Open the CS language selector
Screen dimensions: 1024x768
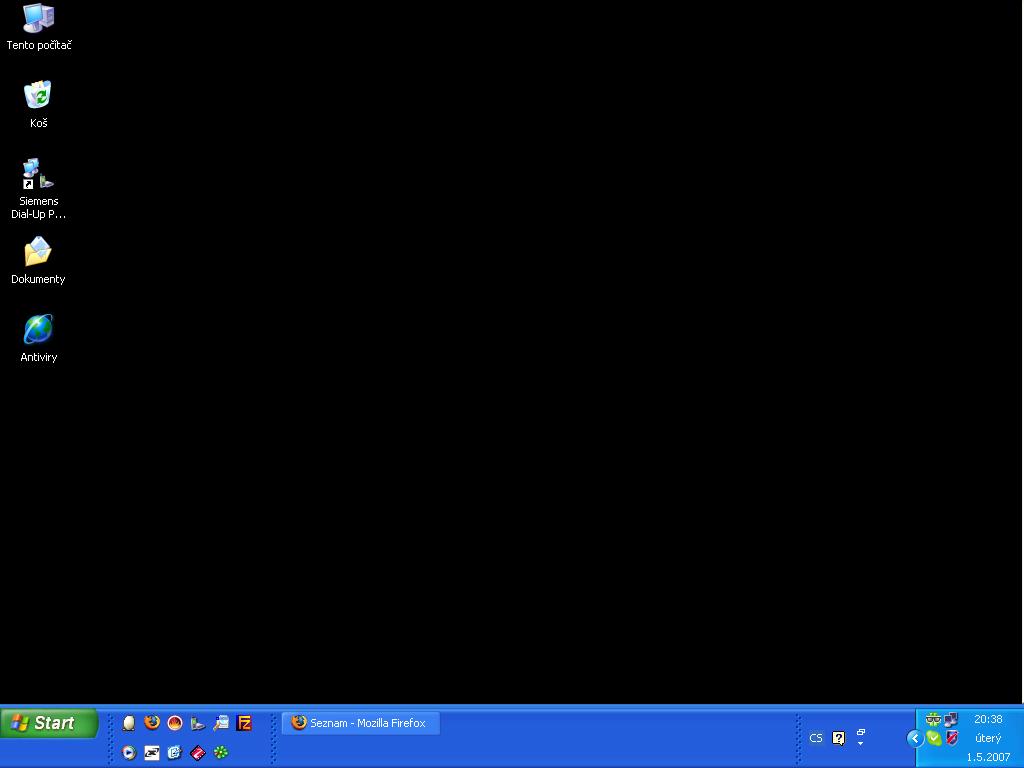click(x=816, y=738)
